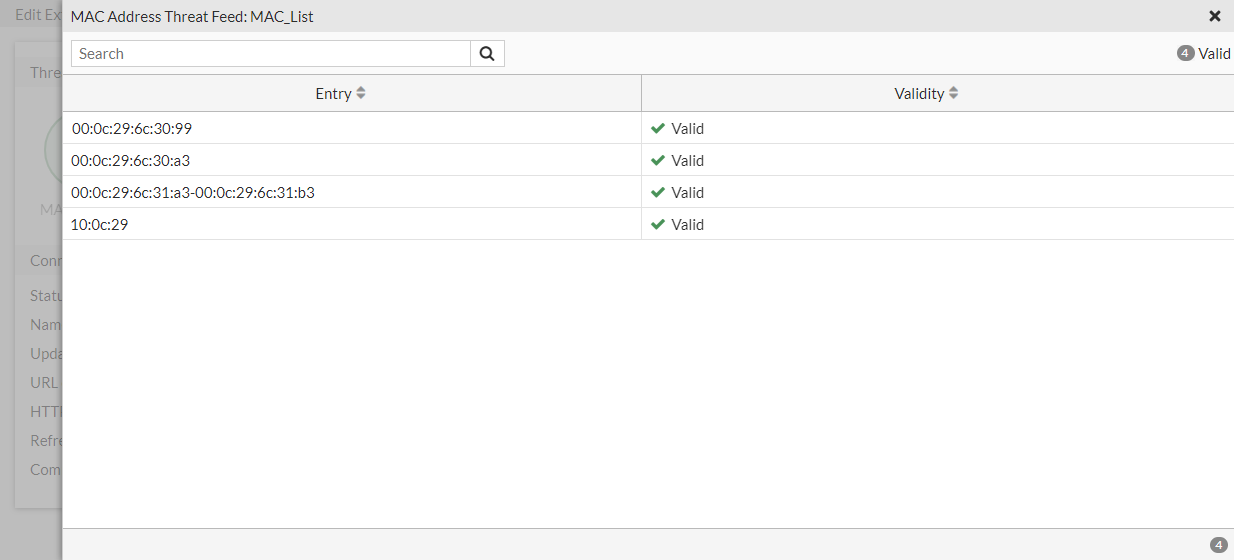Click the Validity column header
This screenshot has width=1234, height=560.
tap(919, 93)
